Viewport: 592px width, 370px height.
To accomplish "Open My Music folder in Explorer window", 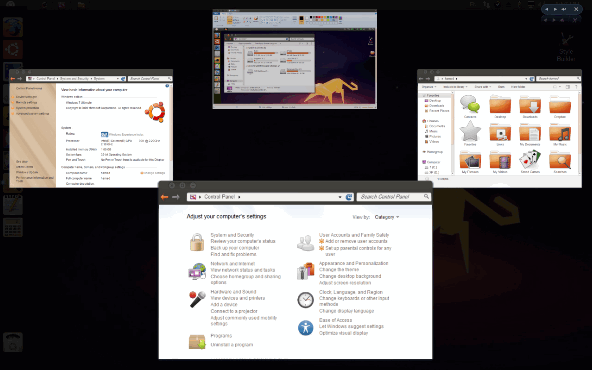I will click(x=560, y=132).
